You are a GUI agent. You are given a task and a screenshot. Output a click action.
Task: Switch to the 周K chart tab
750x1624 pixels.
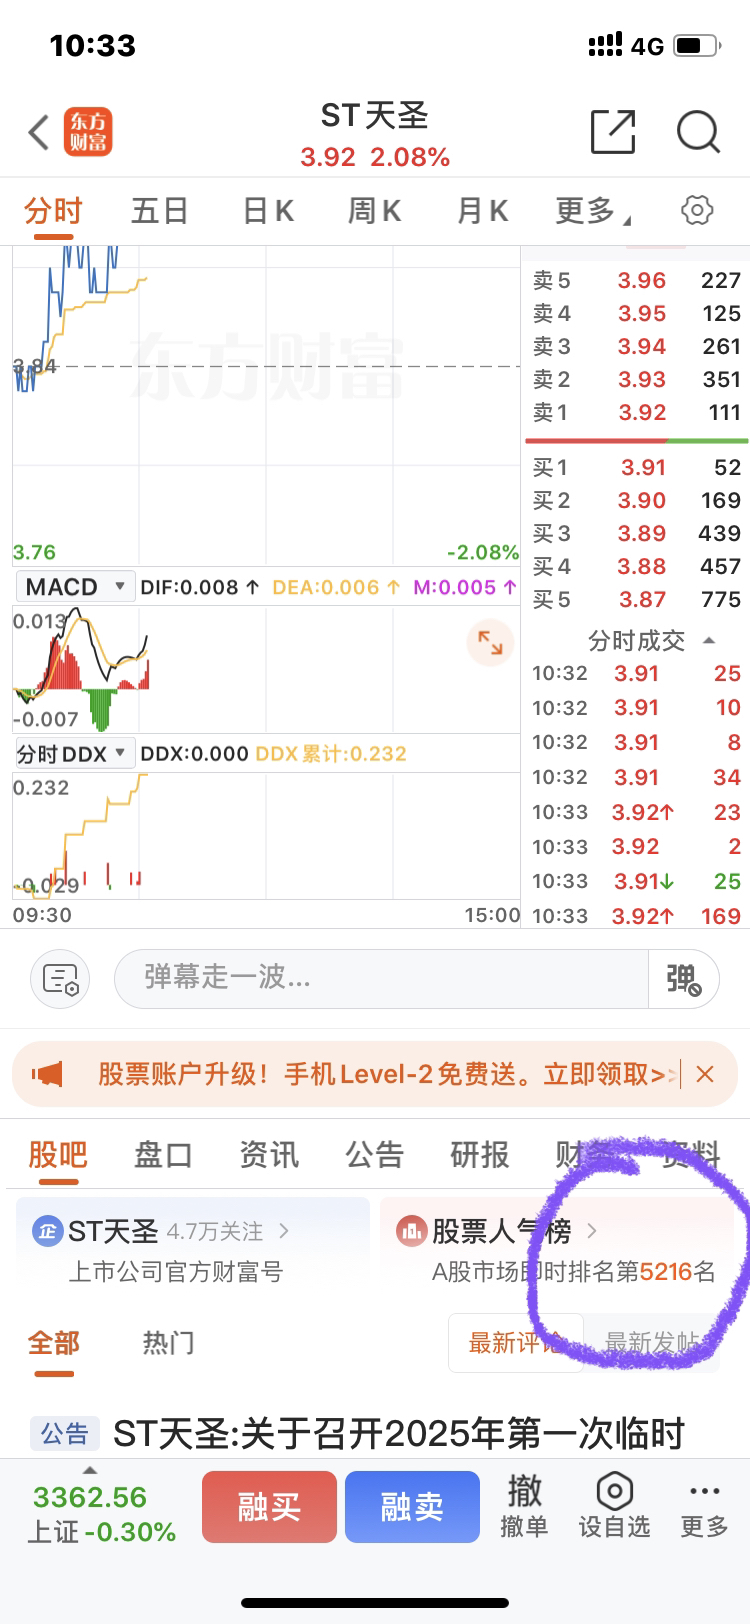point(374,211)
